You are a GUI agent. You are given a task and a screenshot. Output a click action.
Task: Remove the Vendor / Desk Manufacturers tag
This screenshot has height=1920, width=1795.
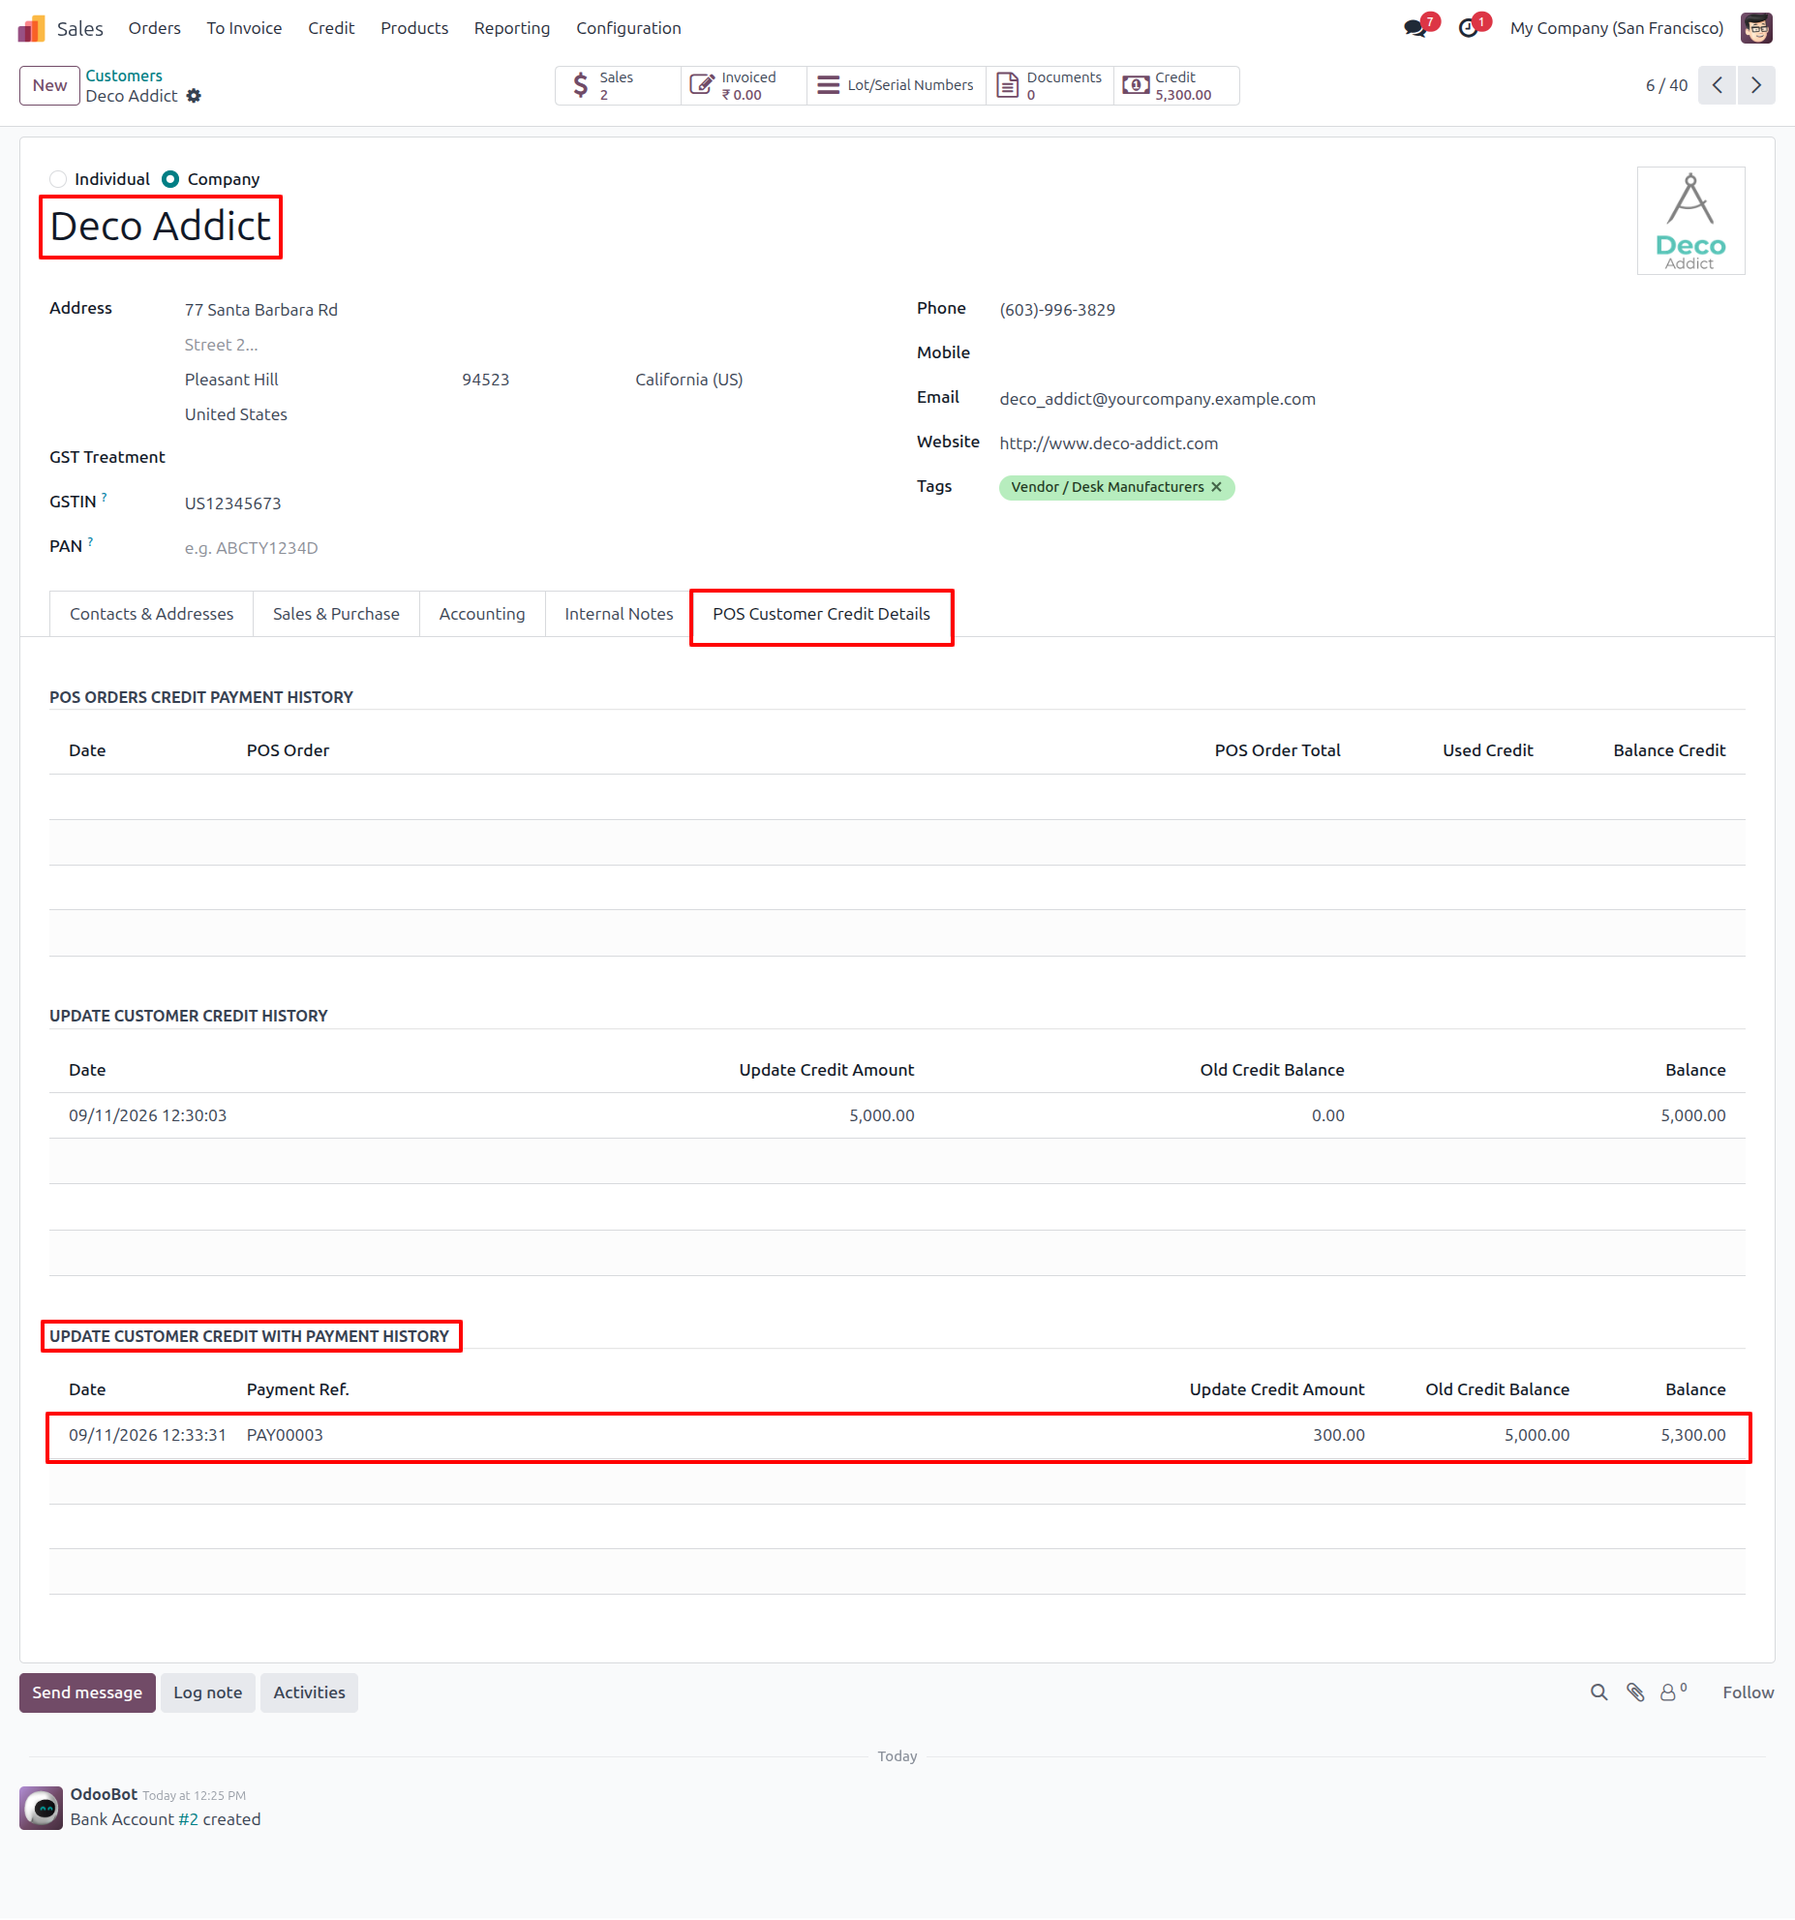click(x=1217, y=487)
